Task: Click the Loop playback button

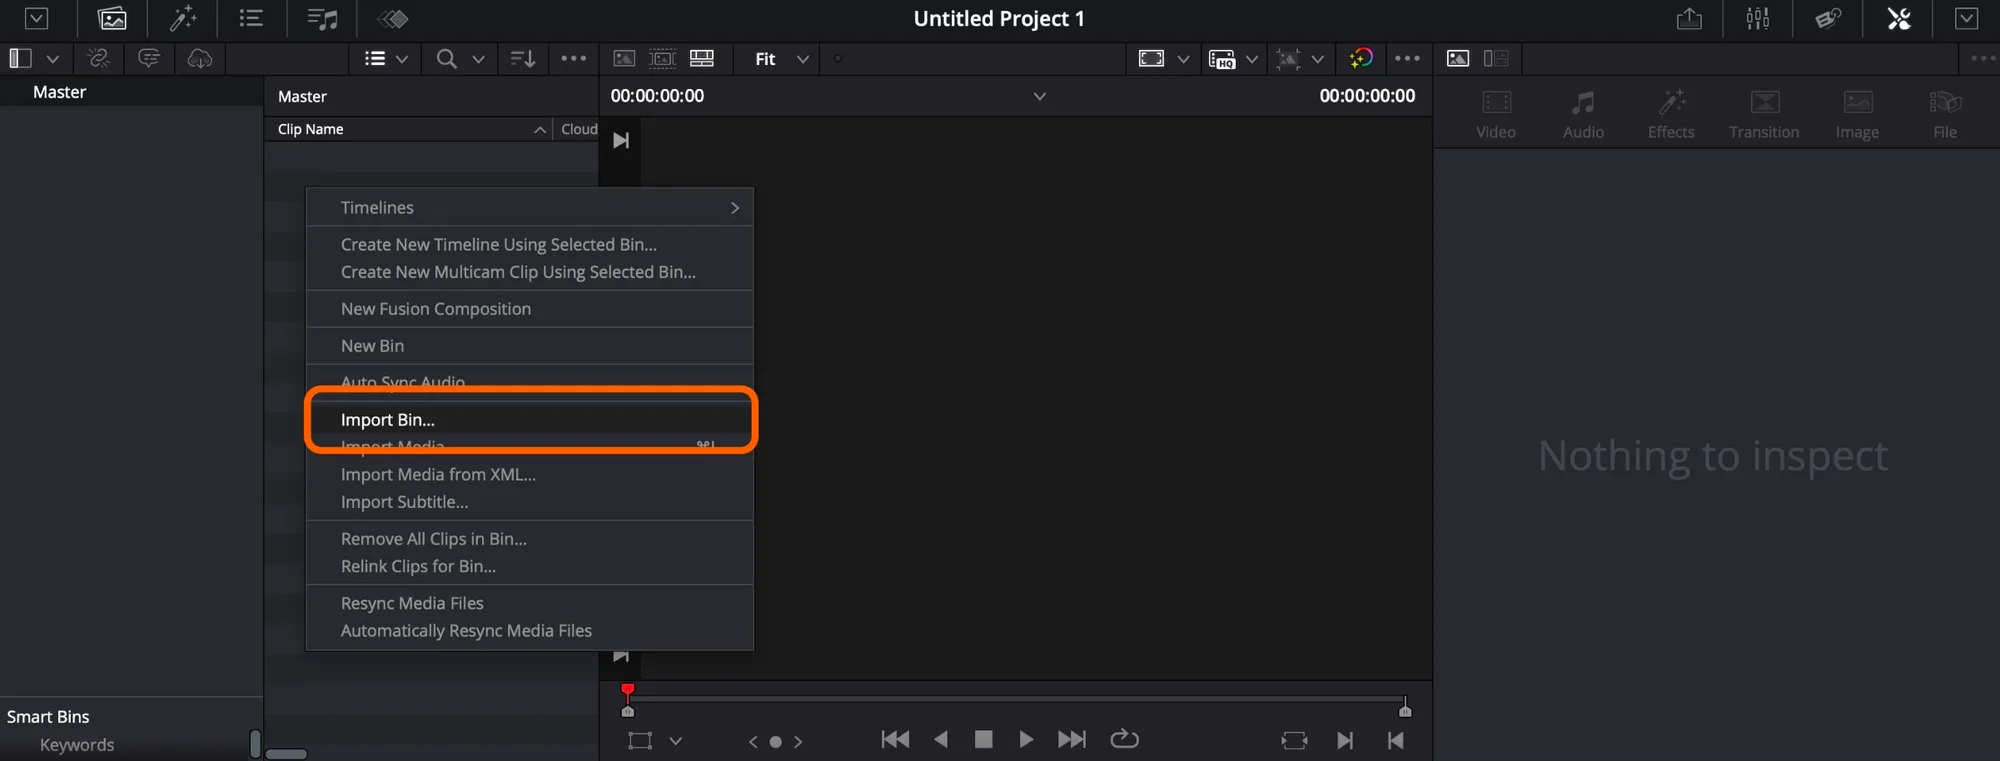Action: (x=1125, y=739)
